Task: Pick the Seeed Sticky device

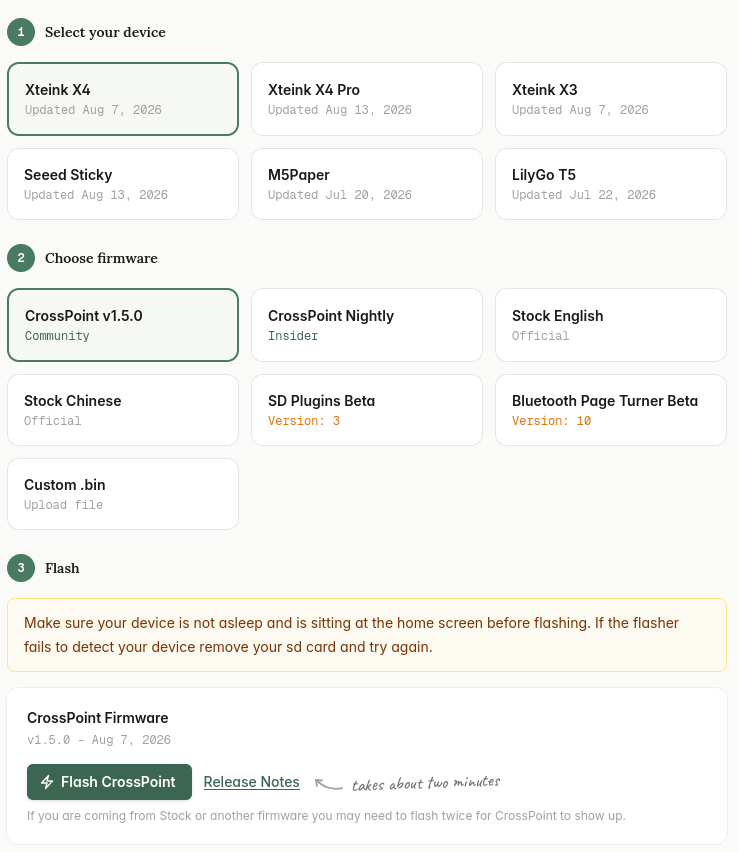Action: 123,184
